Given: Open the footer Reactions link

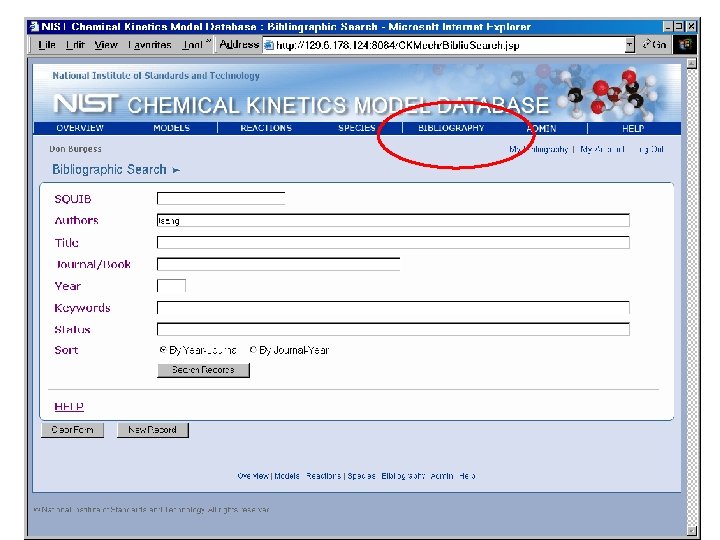Looking at the screenshot, I should (323, 476).
